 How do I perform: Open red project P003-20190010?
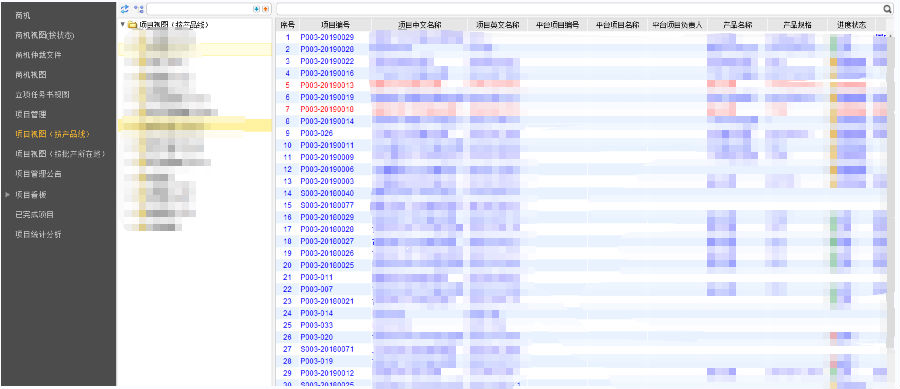pos(327,110)
